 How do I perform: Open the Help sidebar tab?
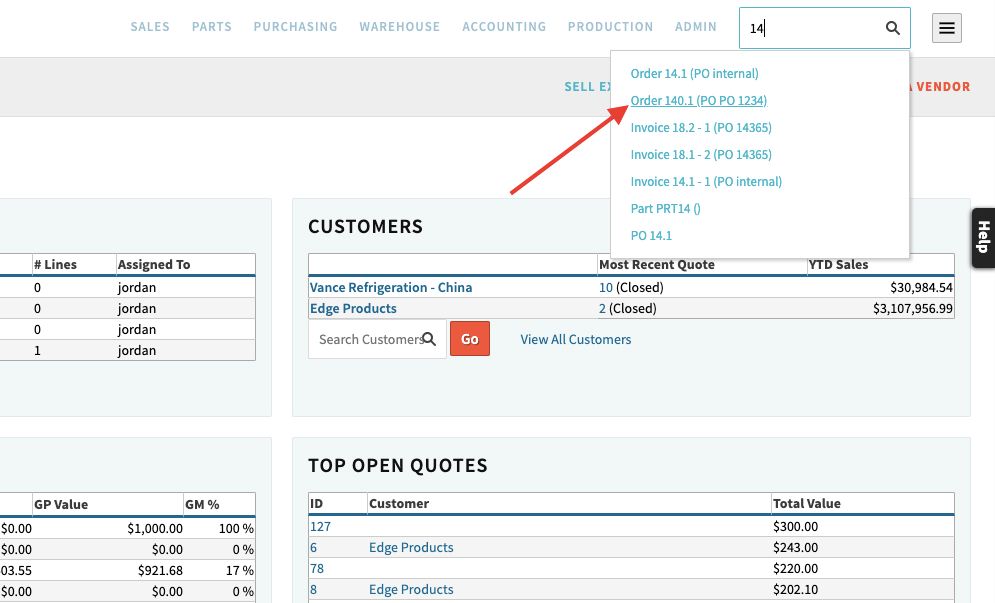click(982, 238)
